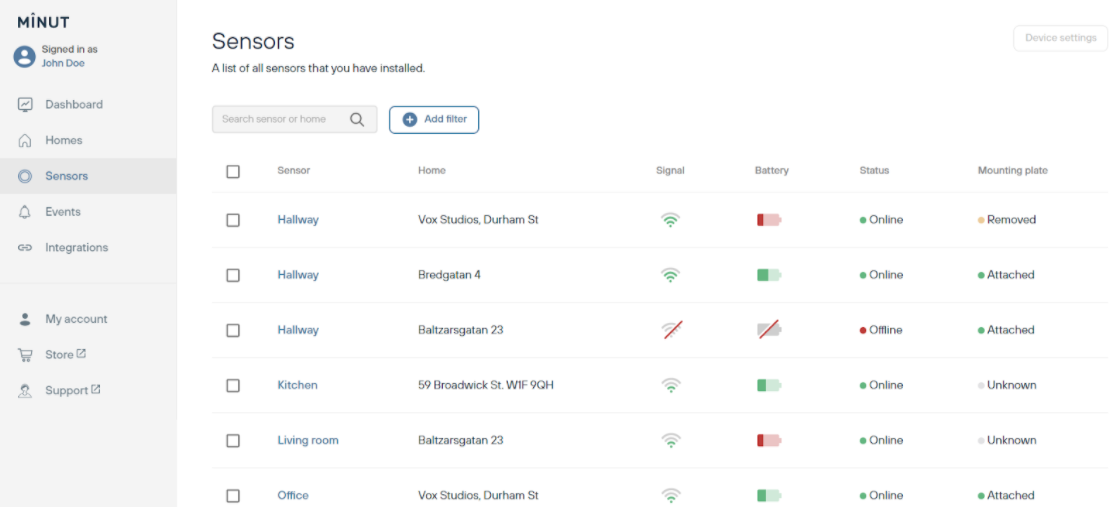
Task: Click the Homes house icon in sidebar
Action: pos(25,141)
